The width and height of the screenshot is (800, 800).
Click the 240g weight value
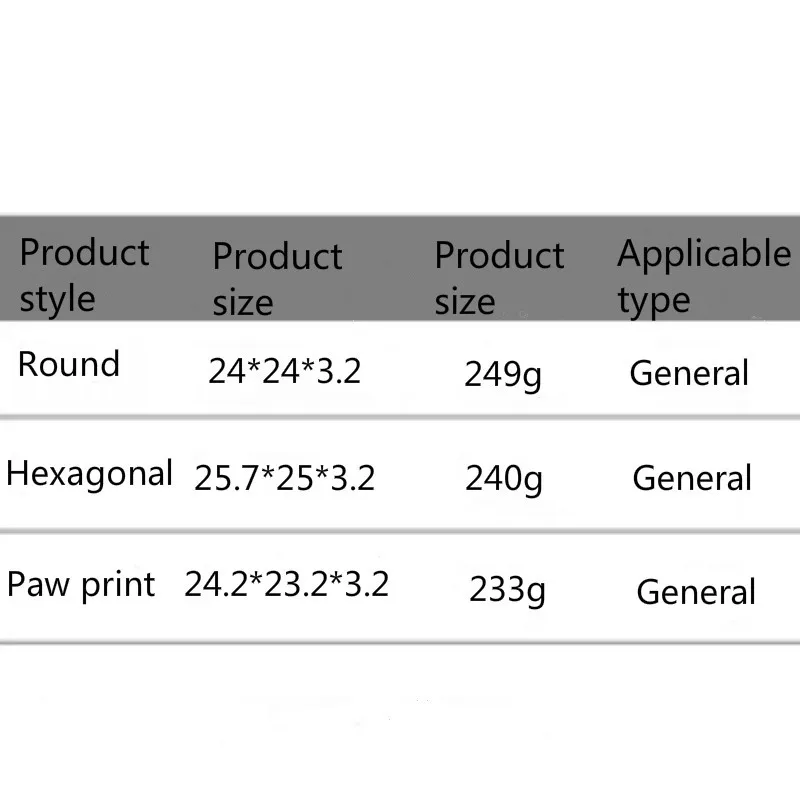click(504, 480)
